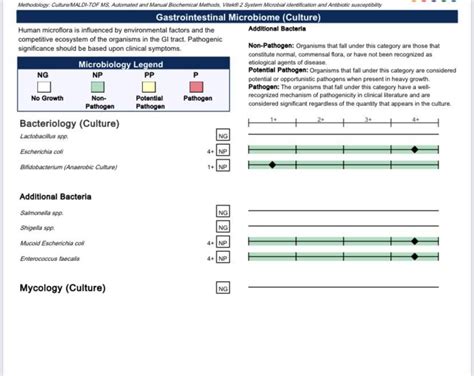Click the diamond marker on Enterococcus faecalis bar

click(x=415, y=256)
